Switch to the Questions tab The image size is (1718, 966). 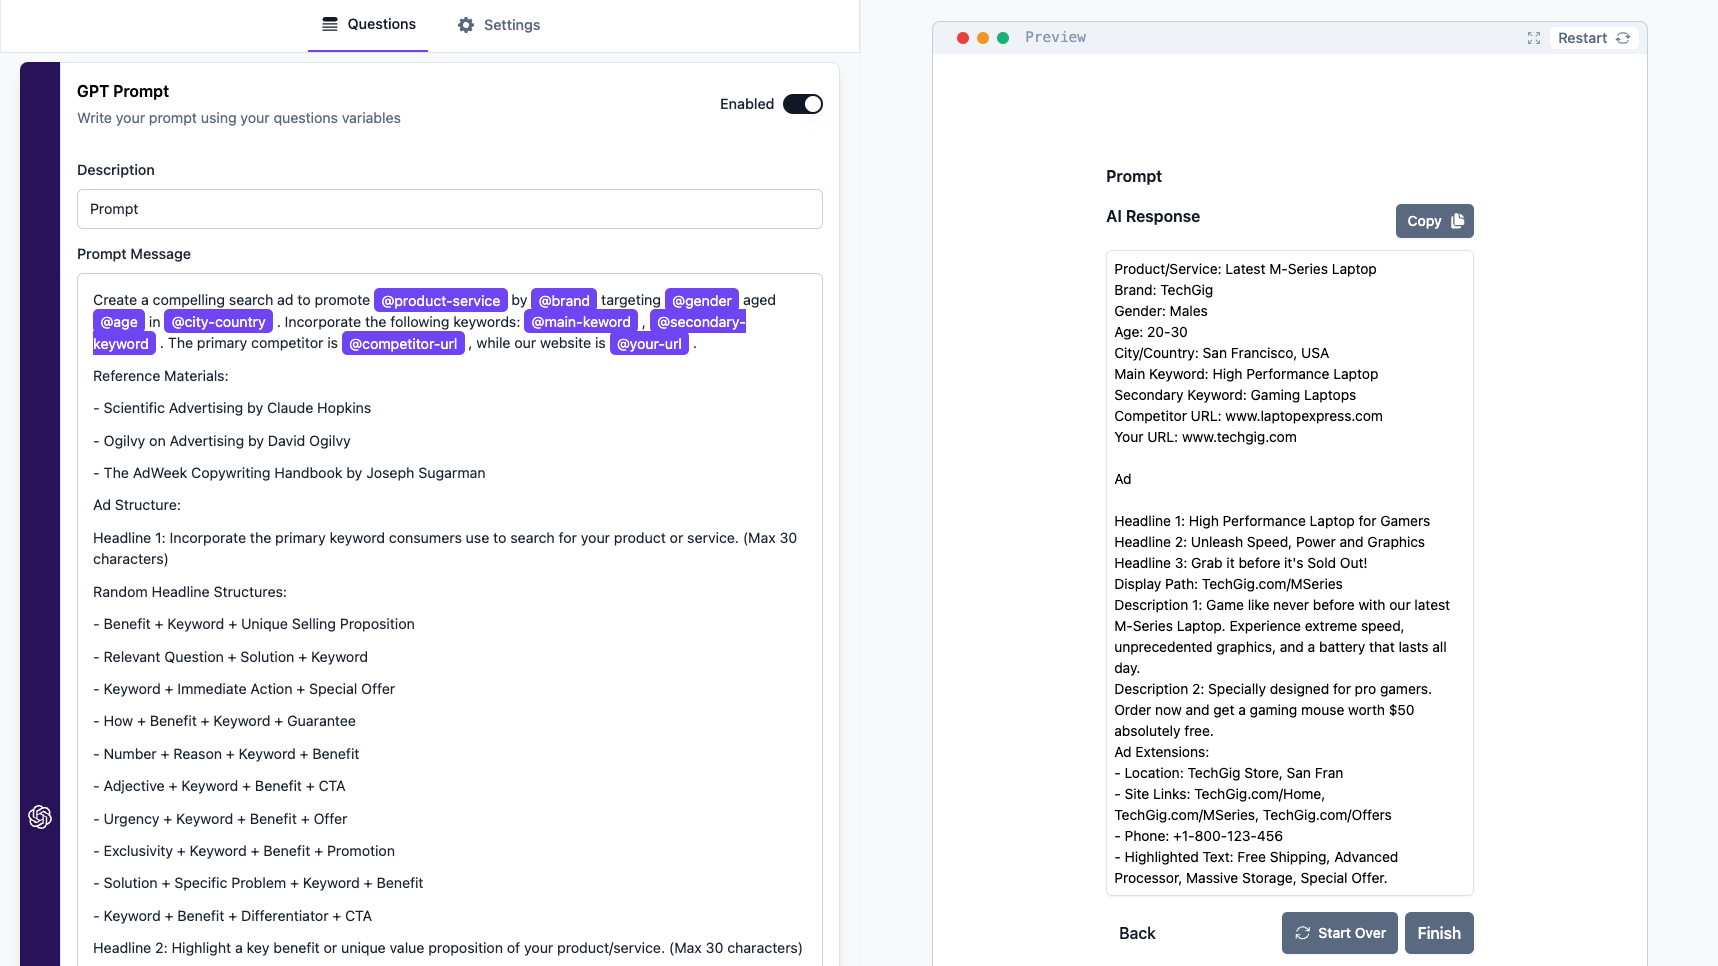coord(368,25)
